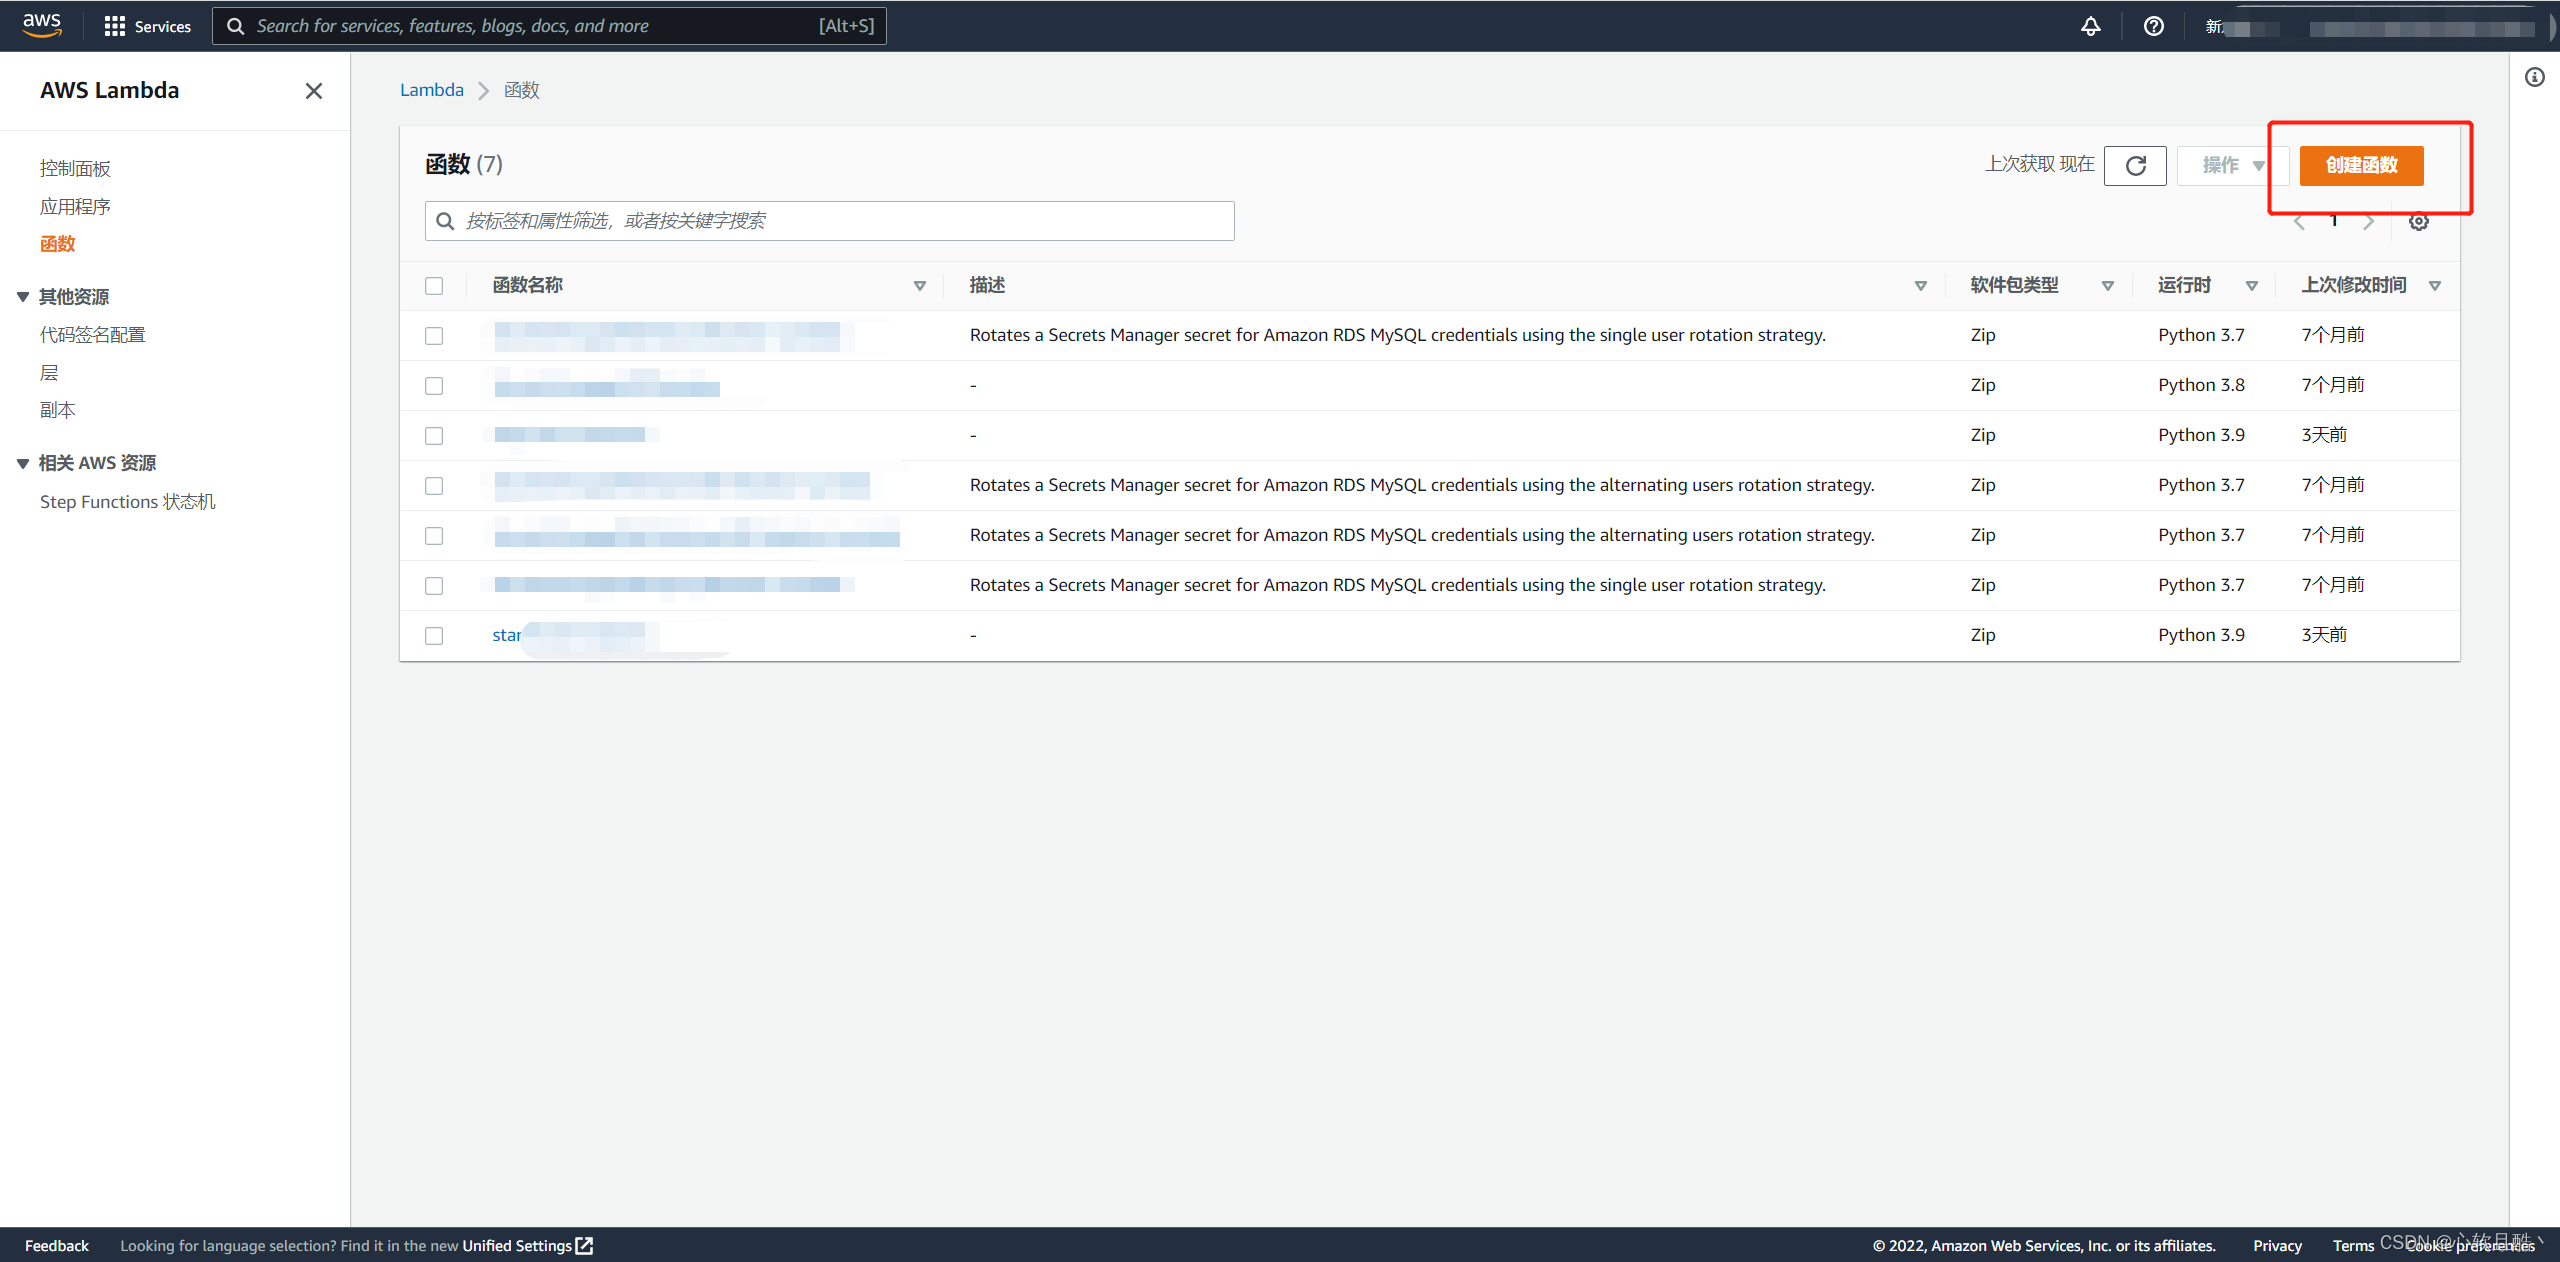Open the info panel icon
Viewport: 2560px width, 1262px height.
tap(2534, 77)
